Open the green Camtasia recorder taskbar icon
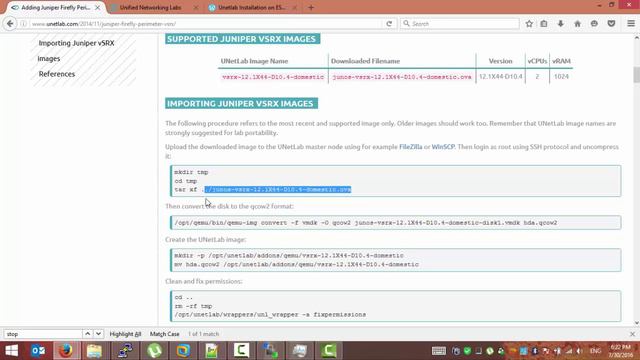 coord(329,351)
